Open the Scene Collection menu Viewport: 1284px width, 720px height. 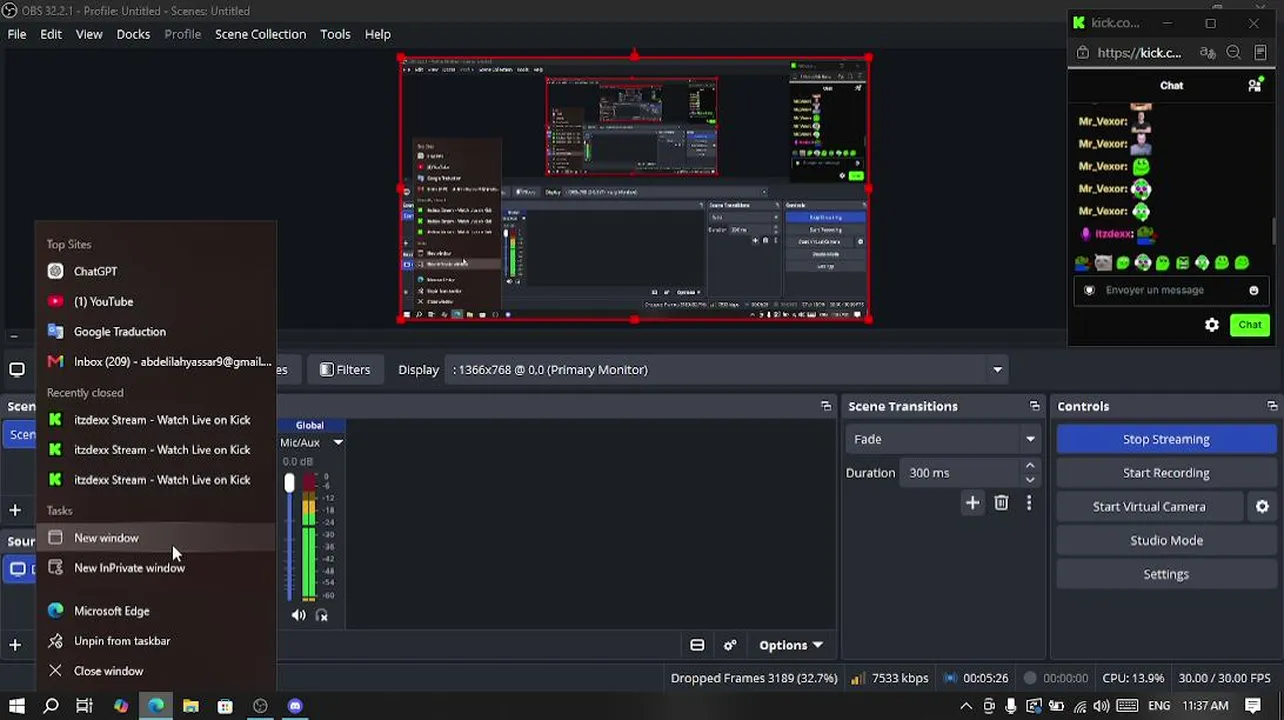[260, 34]
